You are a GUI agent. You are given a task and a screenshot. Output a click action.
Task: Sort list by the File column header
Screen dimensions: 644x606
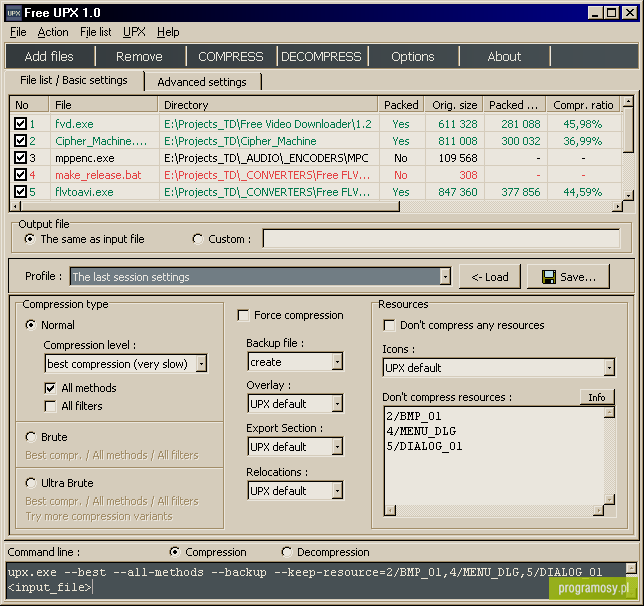coord(104,105)
